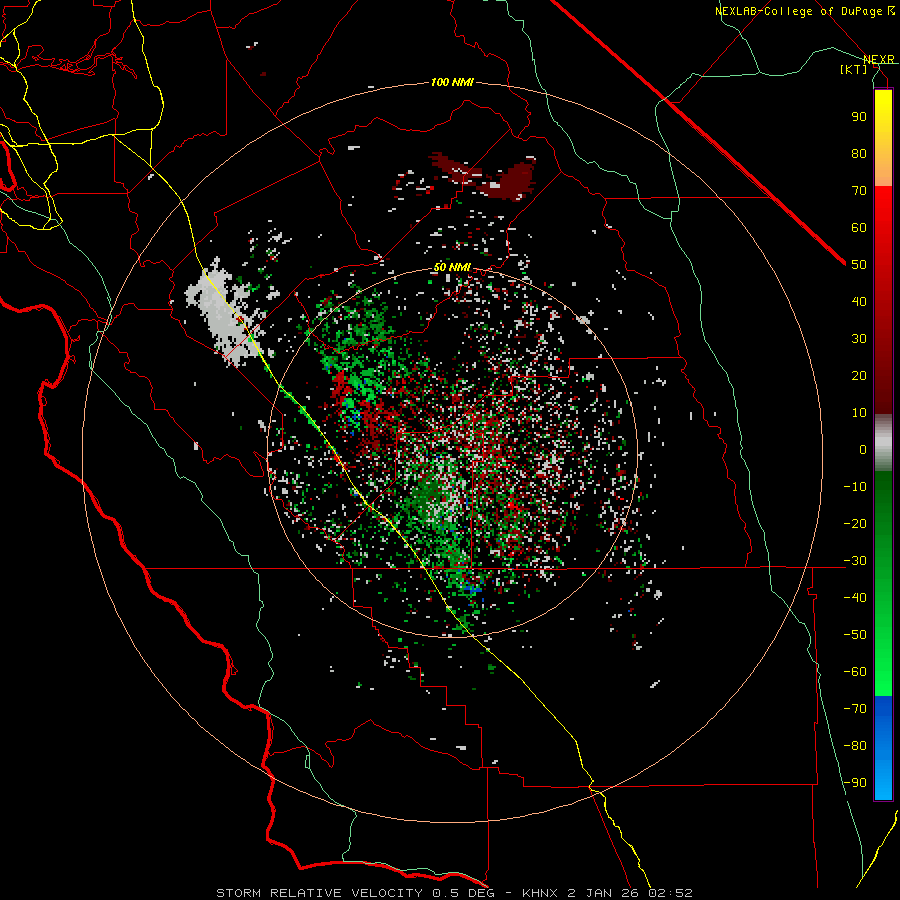Click the 40 value on velocity scale
900x900 pixels.
pos(859,301)
